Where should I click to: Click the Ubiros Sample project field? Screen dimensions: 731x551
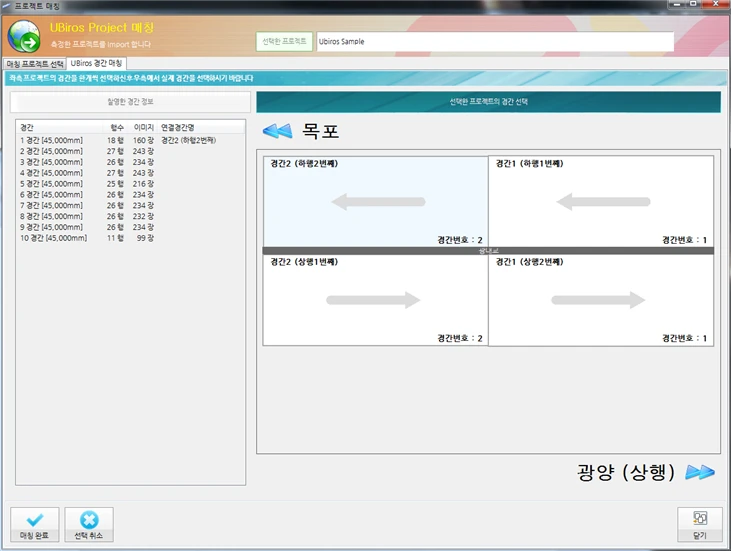[x=495, y=41]
